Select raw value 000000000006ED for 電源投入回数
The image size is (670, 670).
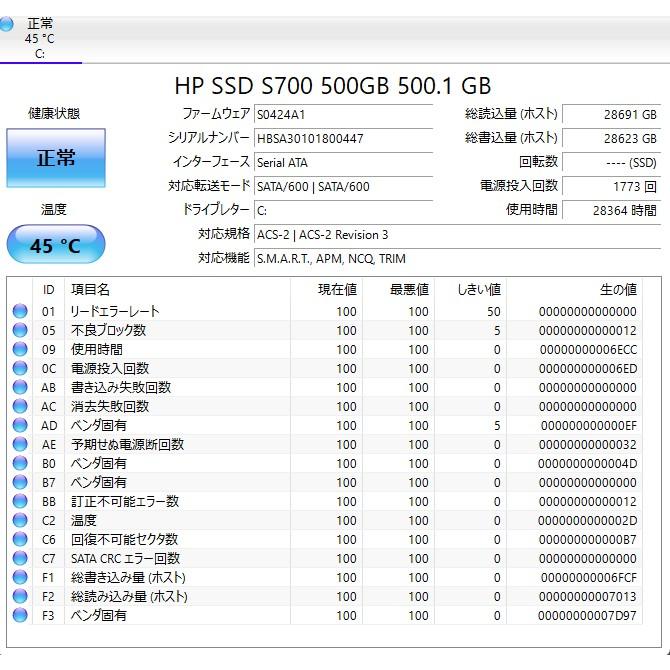[588, 368]
